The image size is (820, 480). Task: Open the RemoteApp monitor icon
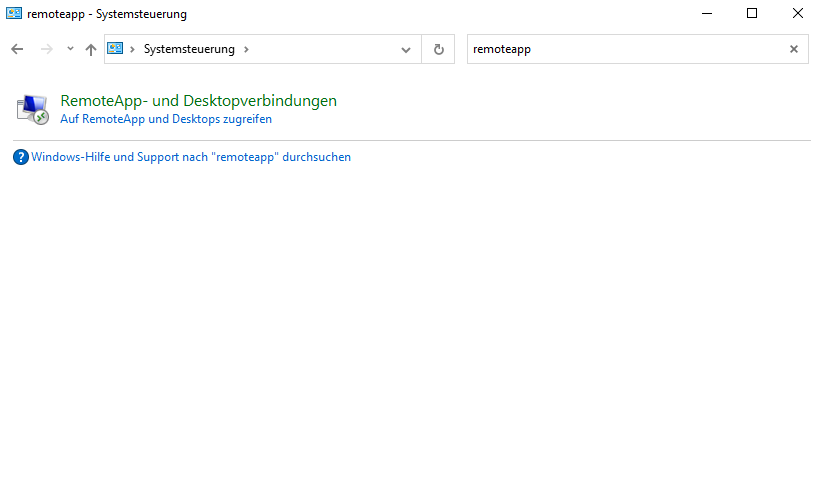click(x=33, y=109)
